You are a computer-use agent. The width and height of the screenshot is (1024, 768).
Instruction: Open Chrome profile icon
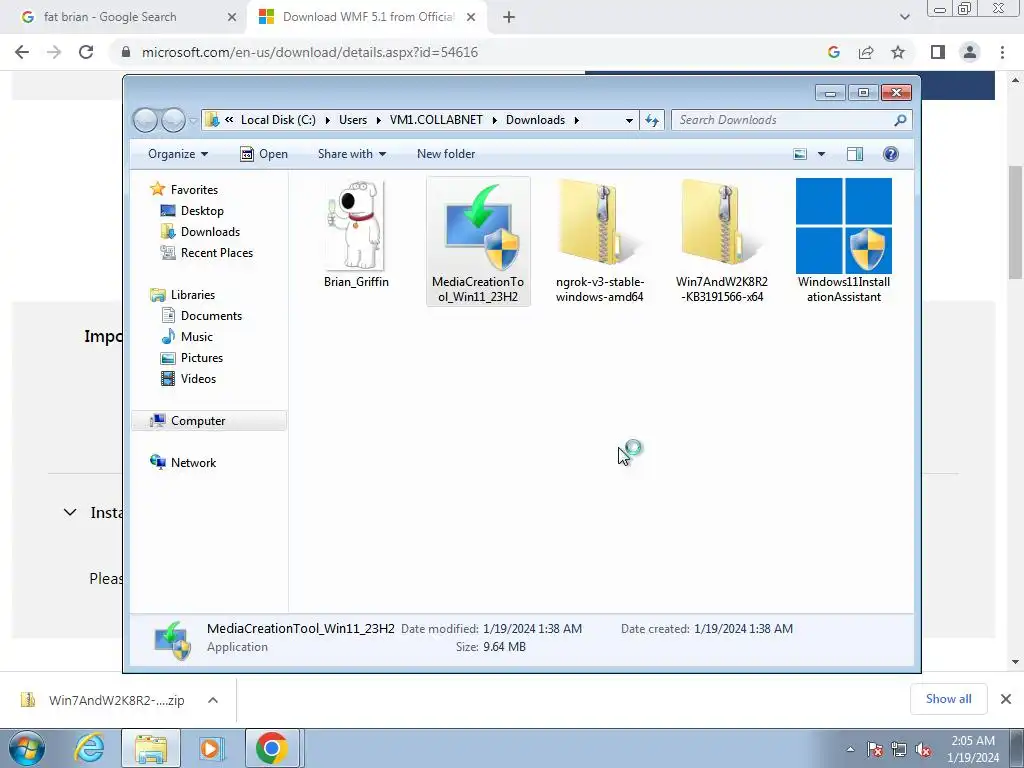point(970,52)
